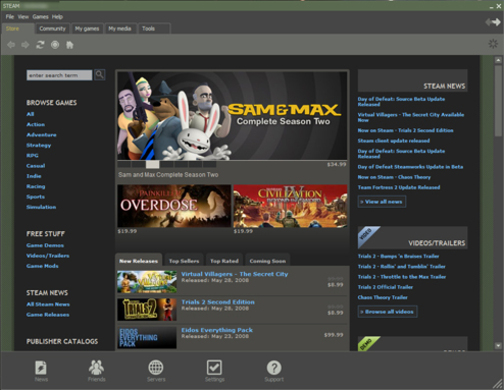
Task: Click the double arrow icon at top right
Action: (493, 22)
